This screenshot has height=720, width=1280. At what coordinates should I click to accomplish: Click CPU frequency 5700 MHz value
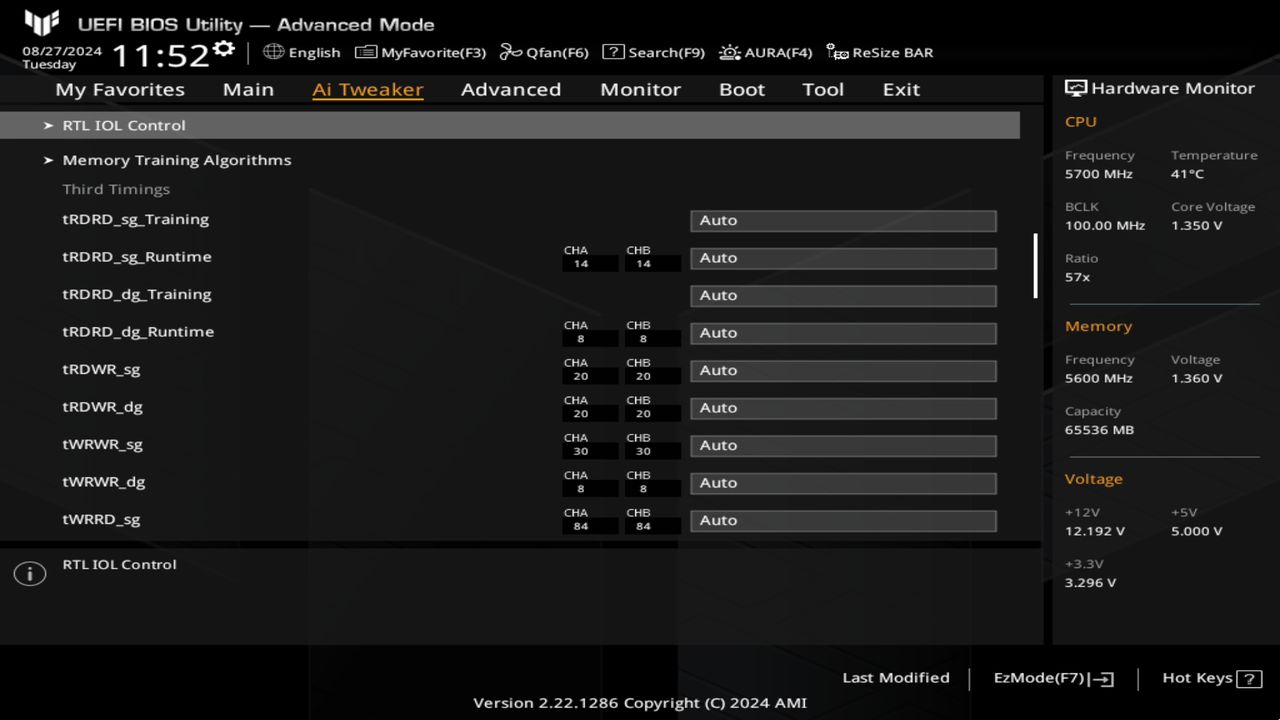coord(1099,174)
